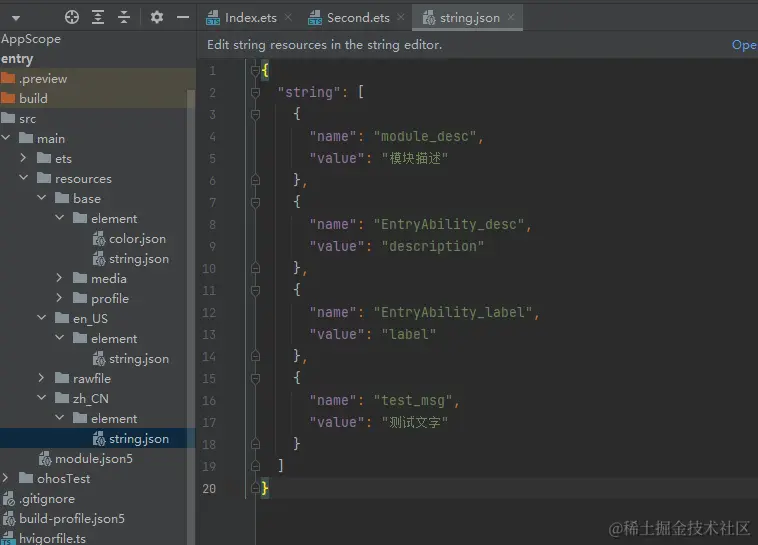Viewport: 758px width, 545px height.
Task: Select string.json under zh_CN element
Action: (139, 439)
